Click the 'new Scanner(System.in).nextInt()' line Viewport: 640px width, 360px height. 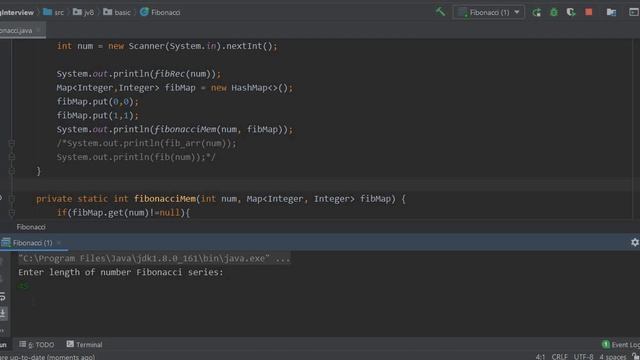(x=167, y=46)
